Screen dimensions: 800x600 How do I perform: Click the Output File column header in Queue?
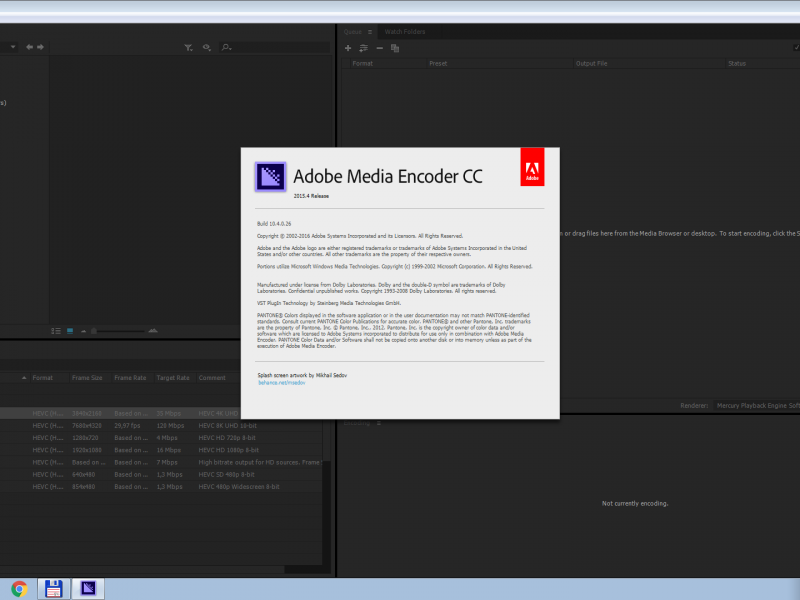click(591, 64)
